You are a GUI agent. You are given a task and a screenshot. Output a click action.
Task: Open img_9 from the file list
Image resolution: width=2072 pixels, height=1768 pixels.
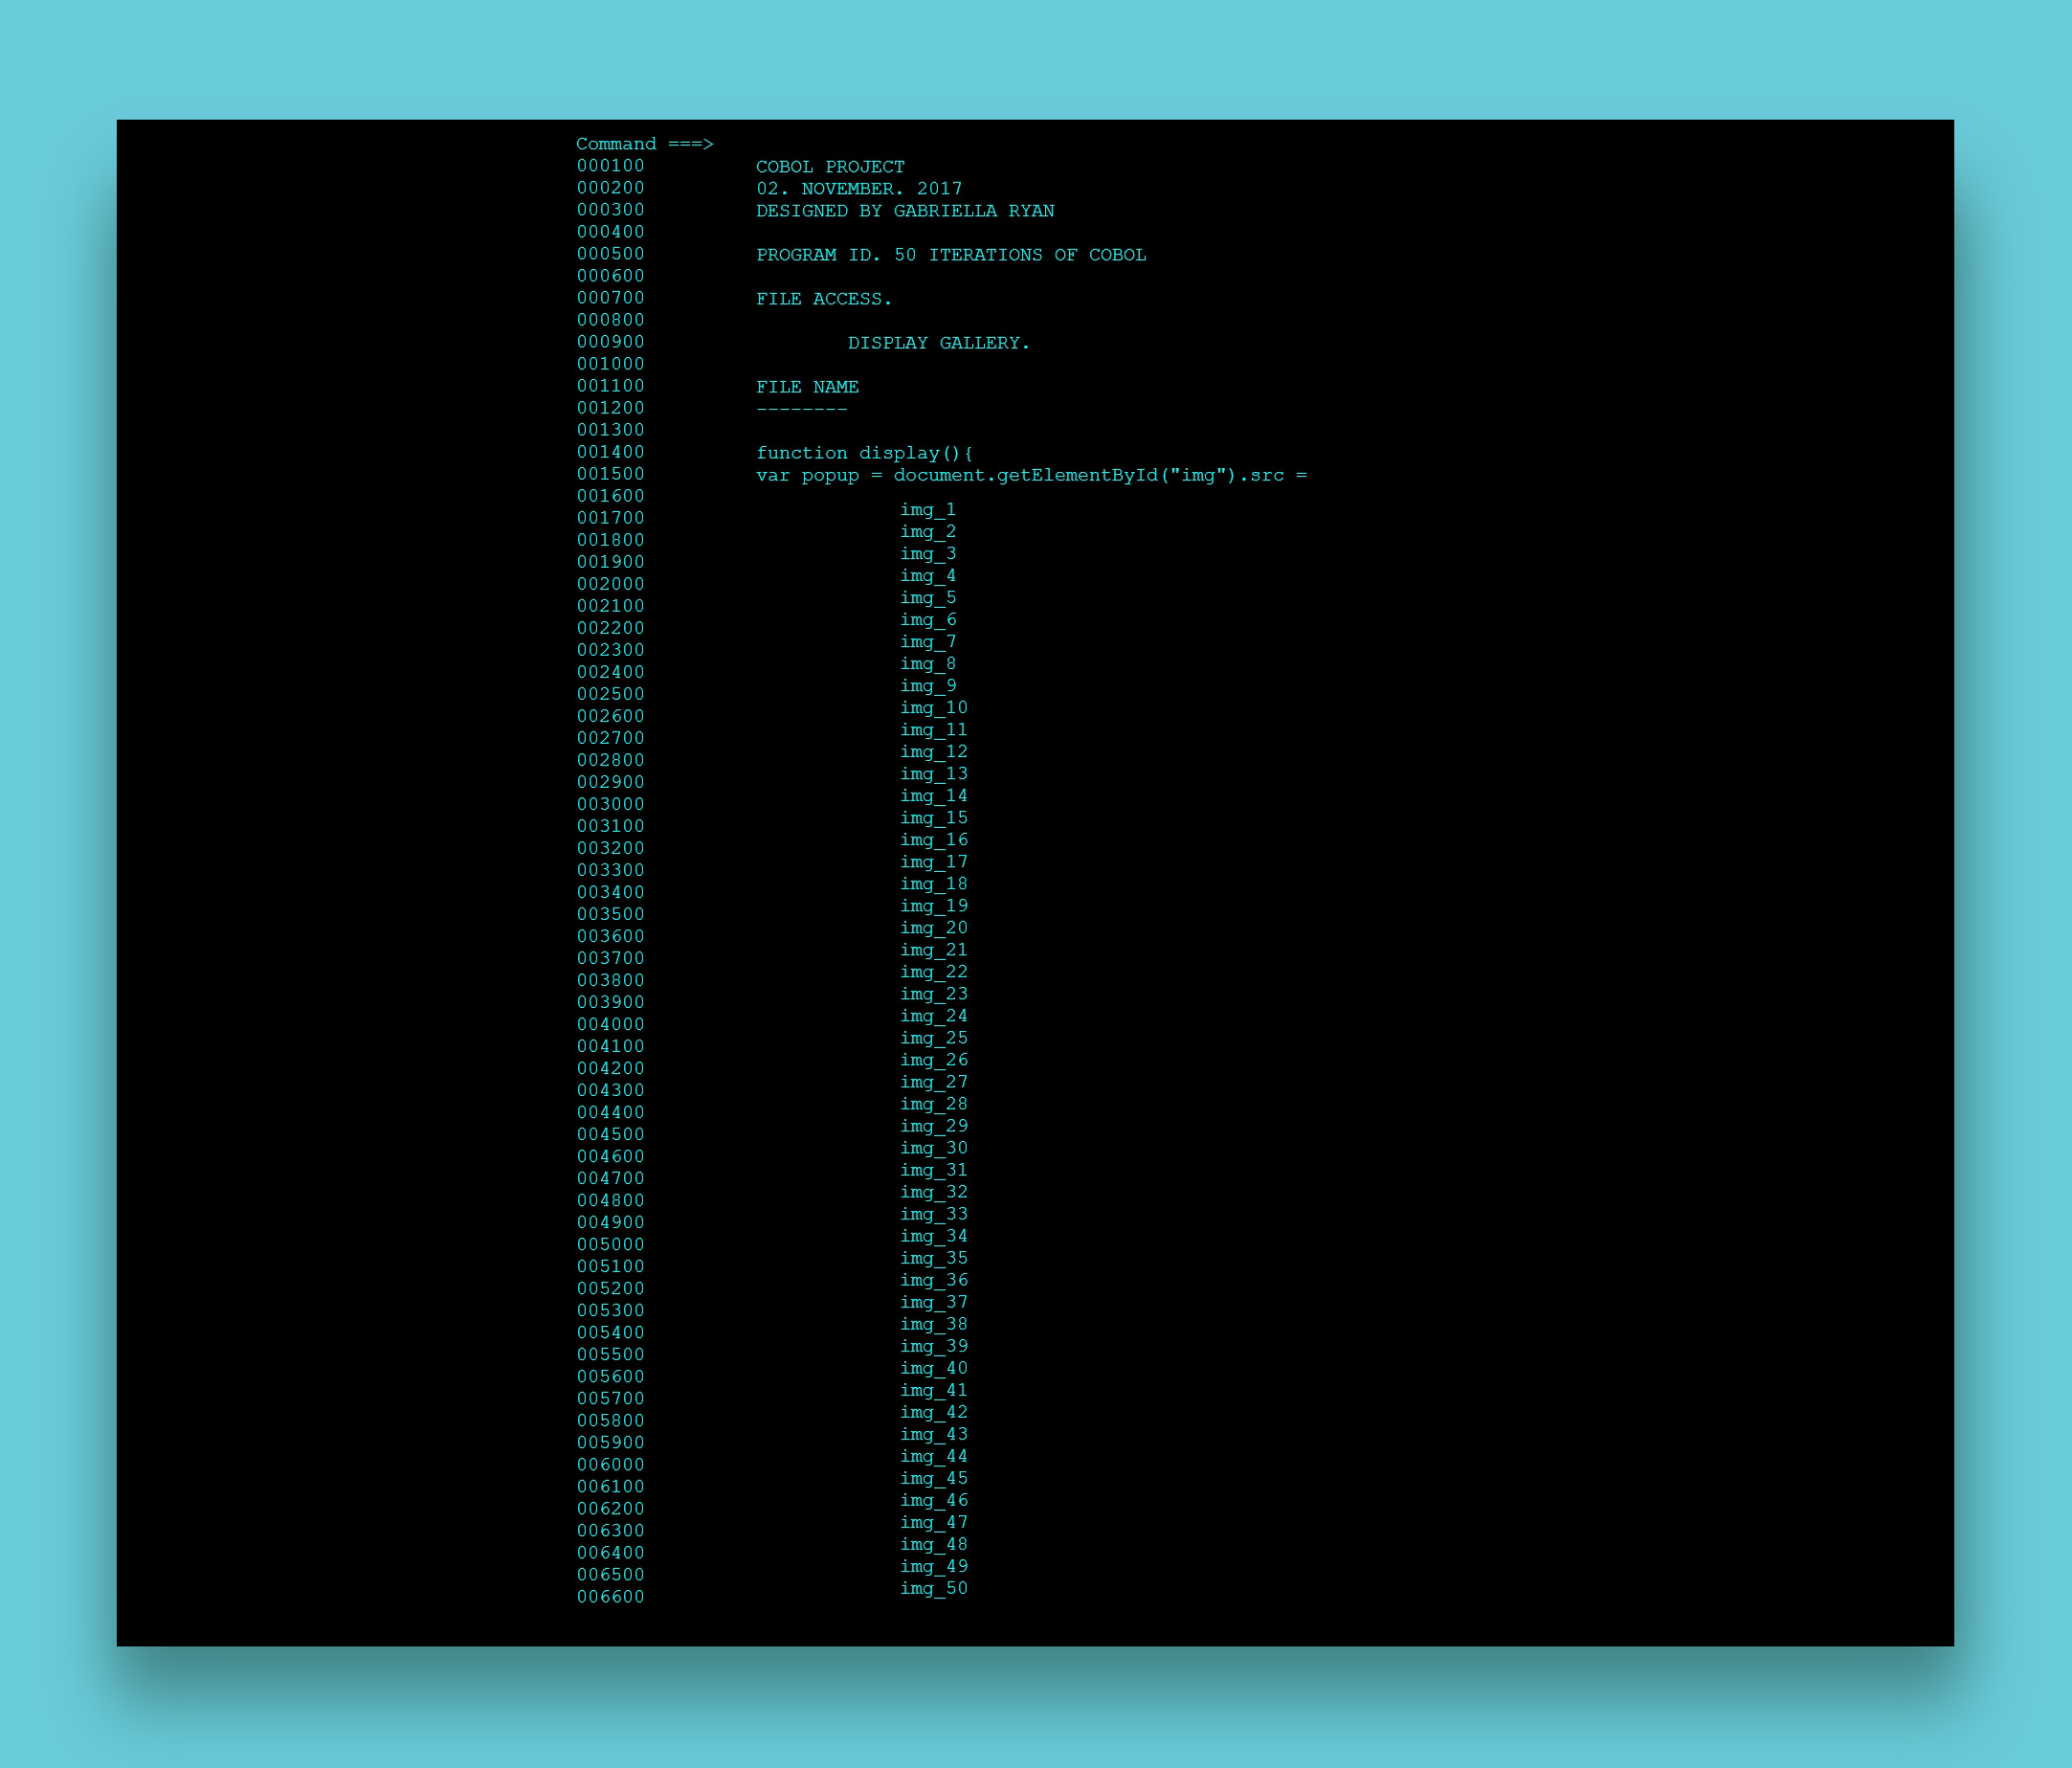[927, 686]
